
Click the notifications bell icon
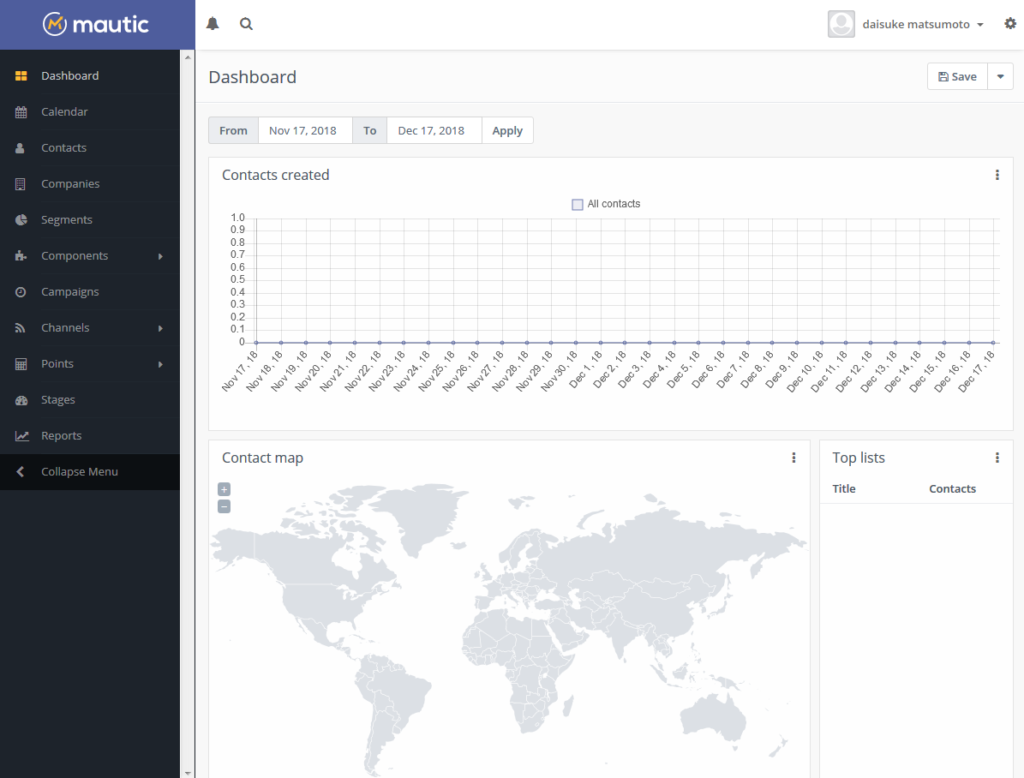point(212,24)
